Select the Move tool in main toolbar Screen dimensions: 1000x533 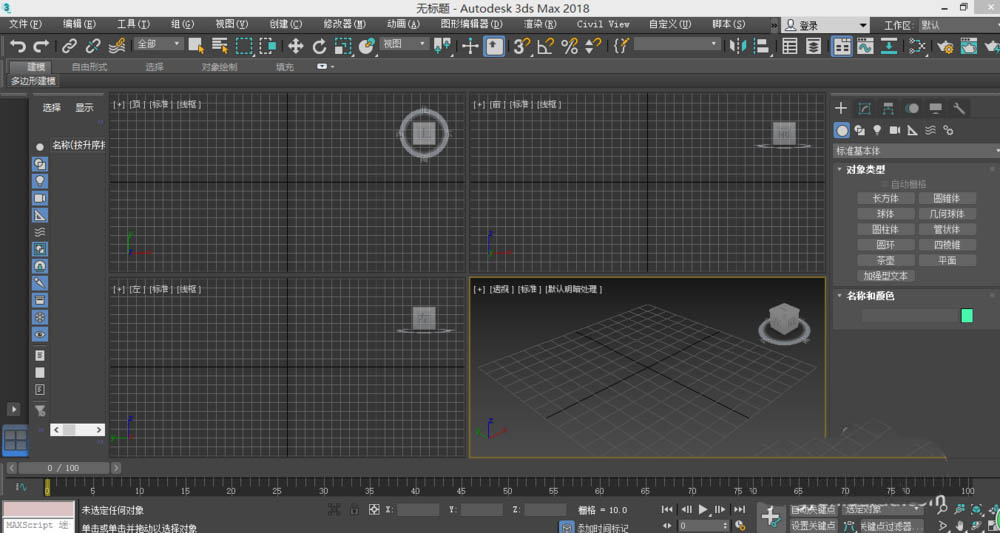[x=296, y=45]
